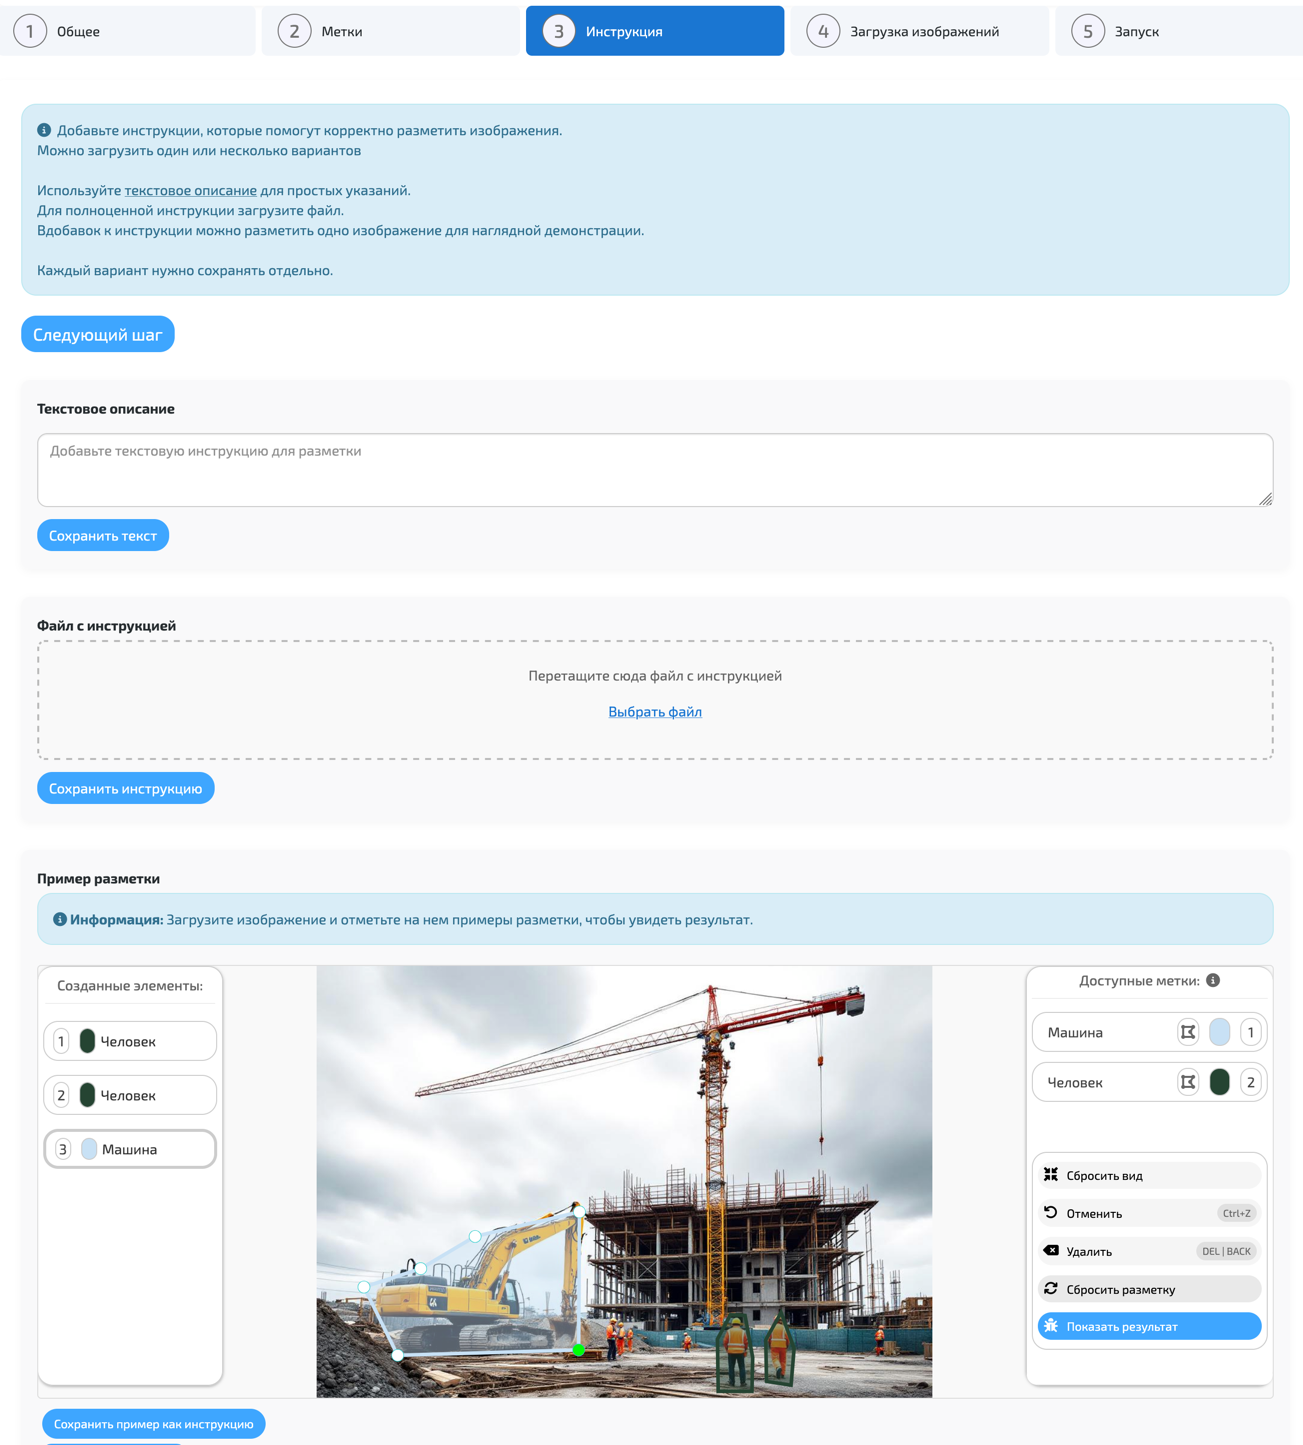Undo last action via Отменить
Screen dimensions: 1303x1445
click(1148, 1213)
